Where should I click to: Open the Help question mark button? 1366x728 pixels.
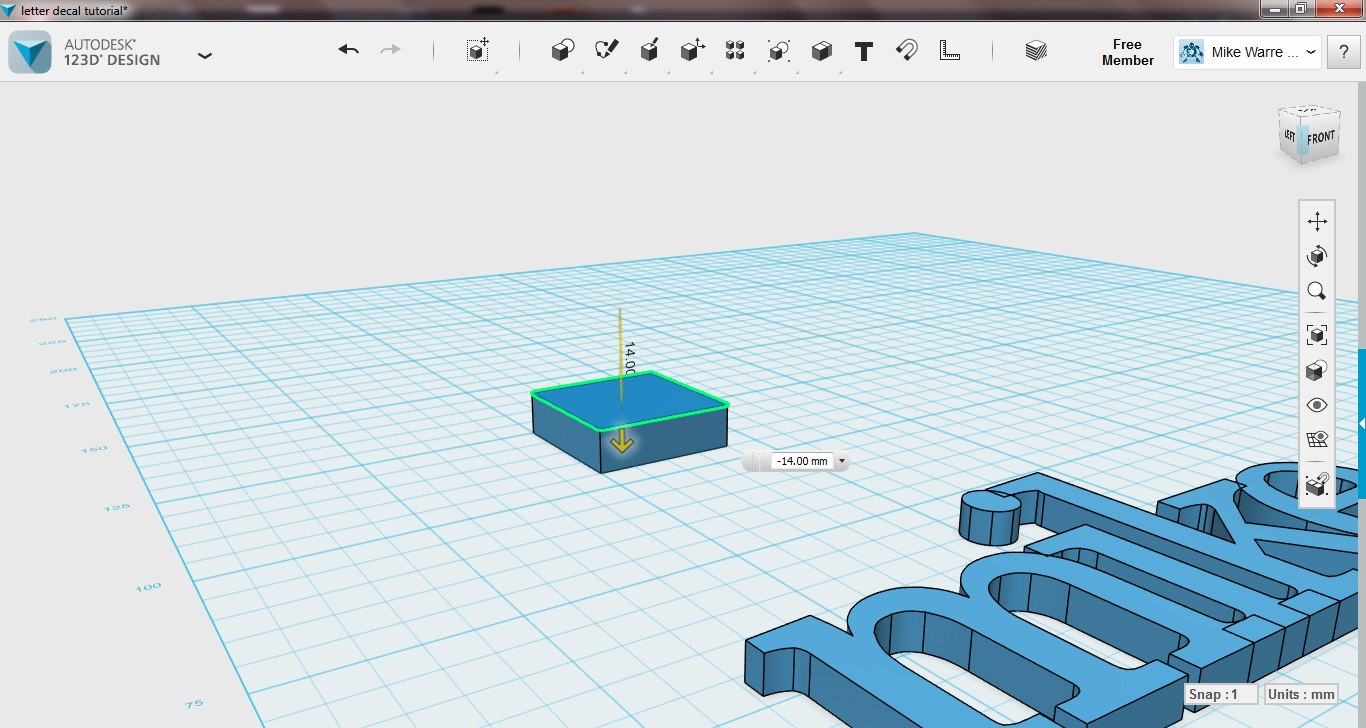pyautogui.click(x=1343, y=52)
